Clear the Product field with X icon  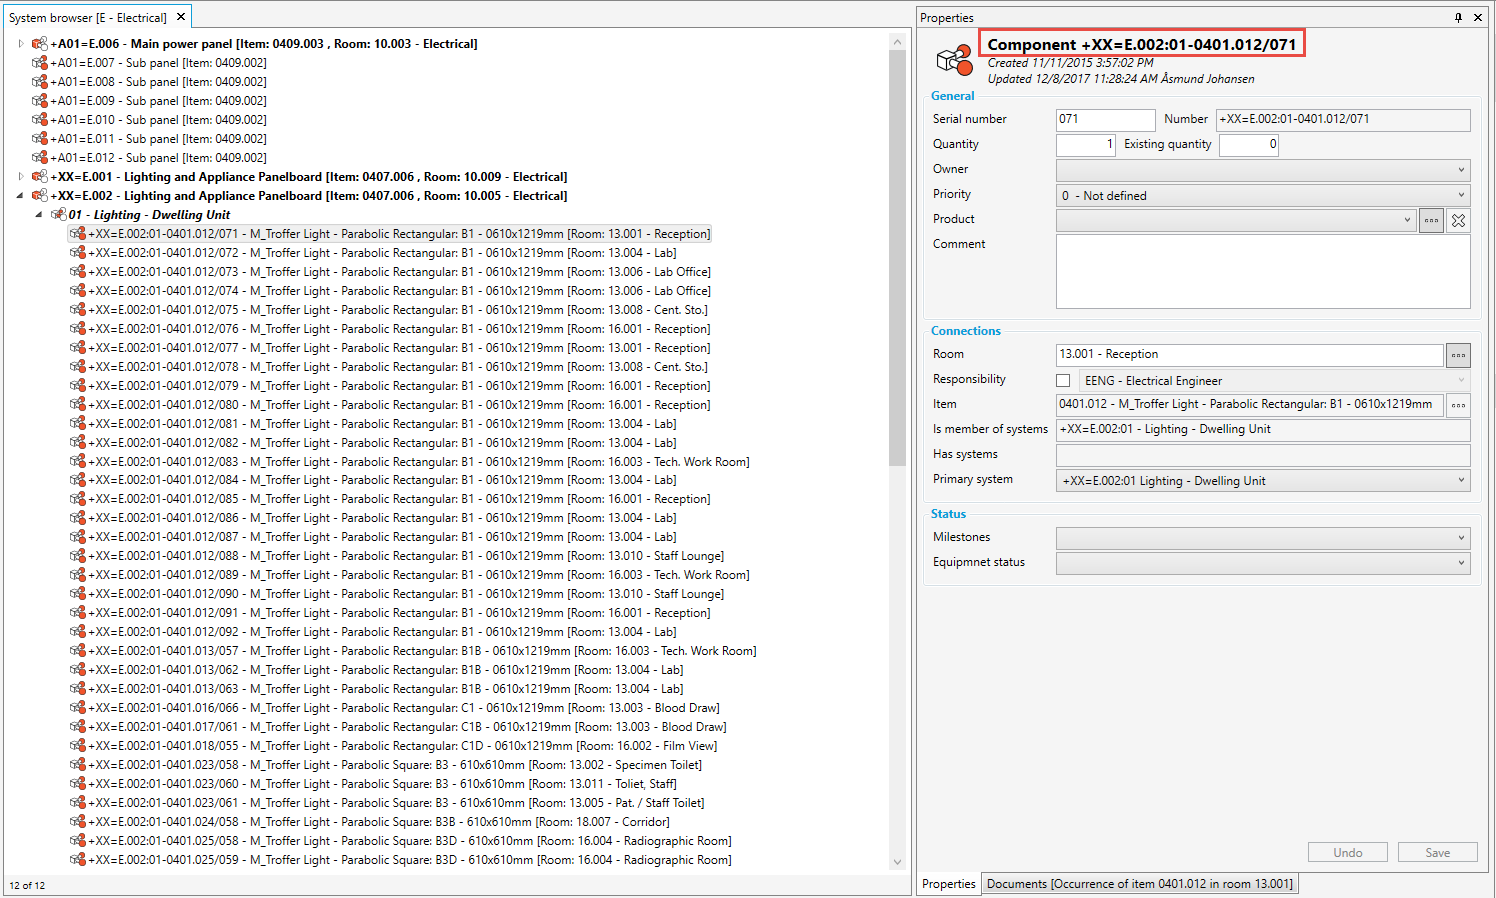pyautogui.click(x=1459, y=220)
